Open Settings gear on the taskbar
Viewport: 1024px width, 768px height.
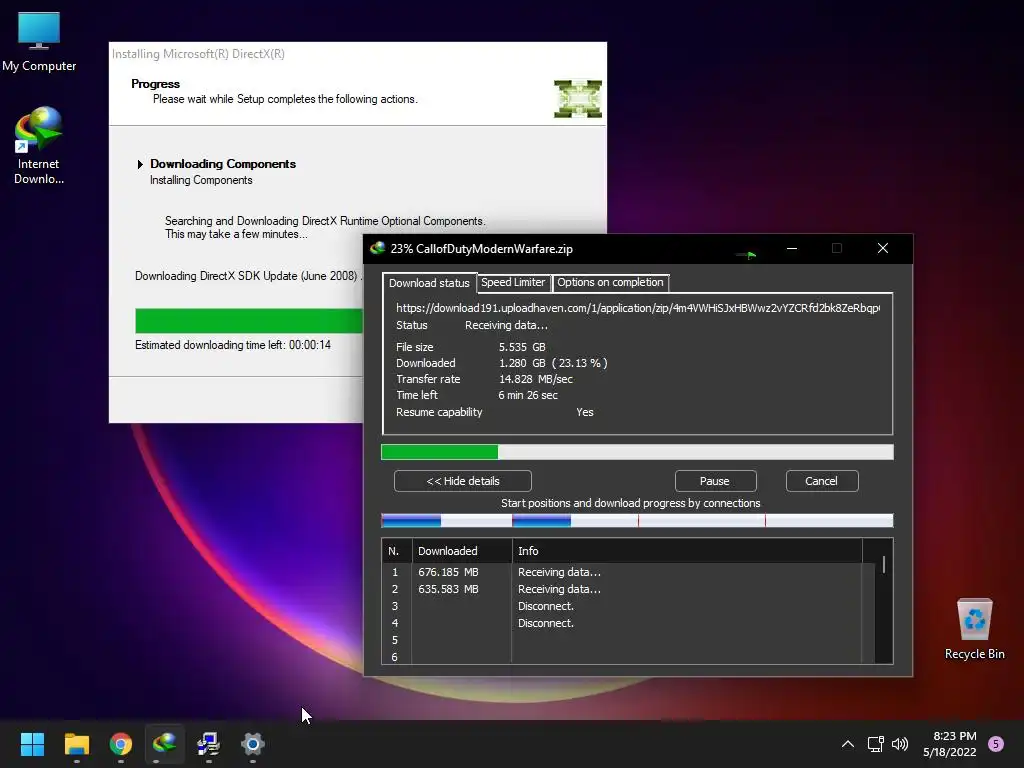coord(253,744)
